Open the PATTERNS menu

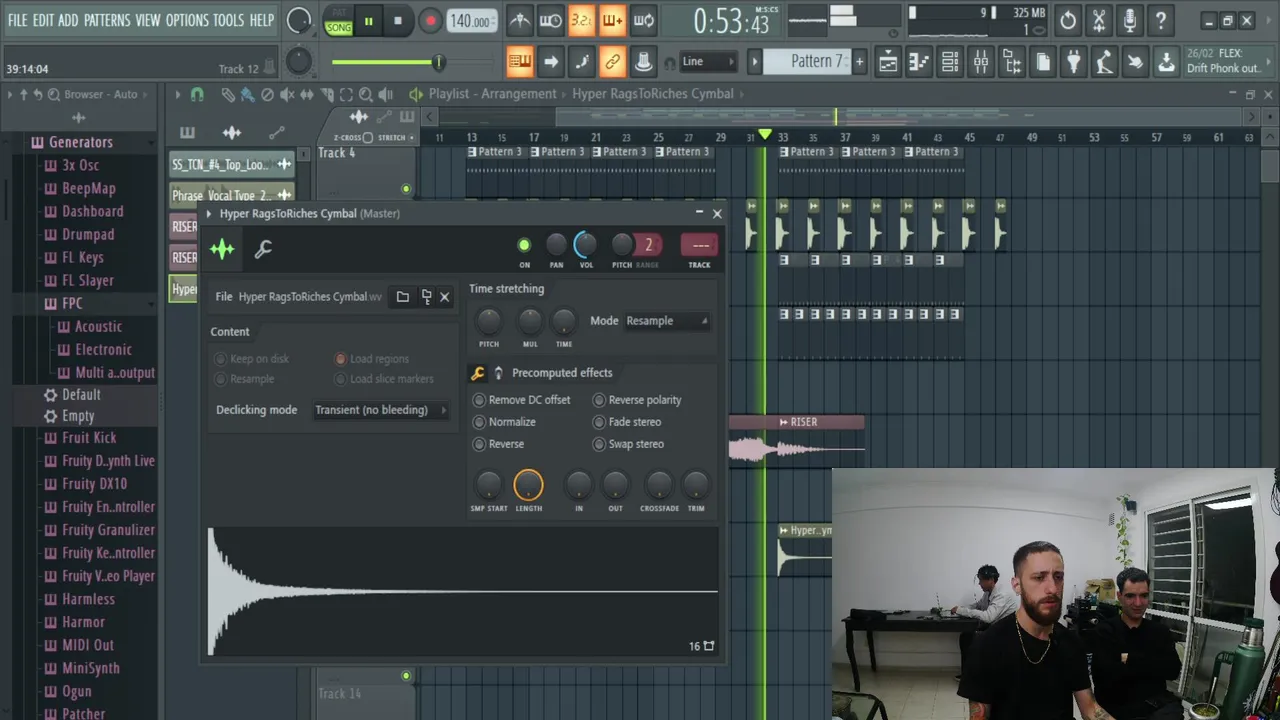pyautogui.click(x=107, y=20)
